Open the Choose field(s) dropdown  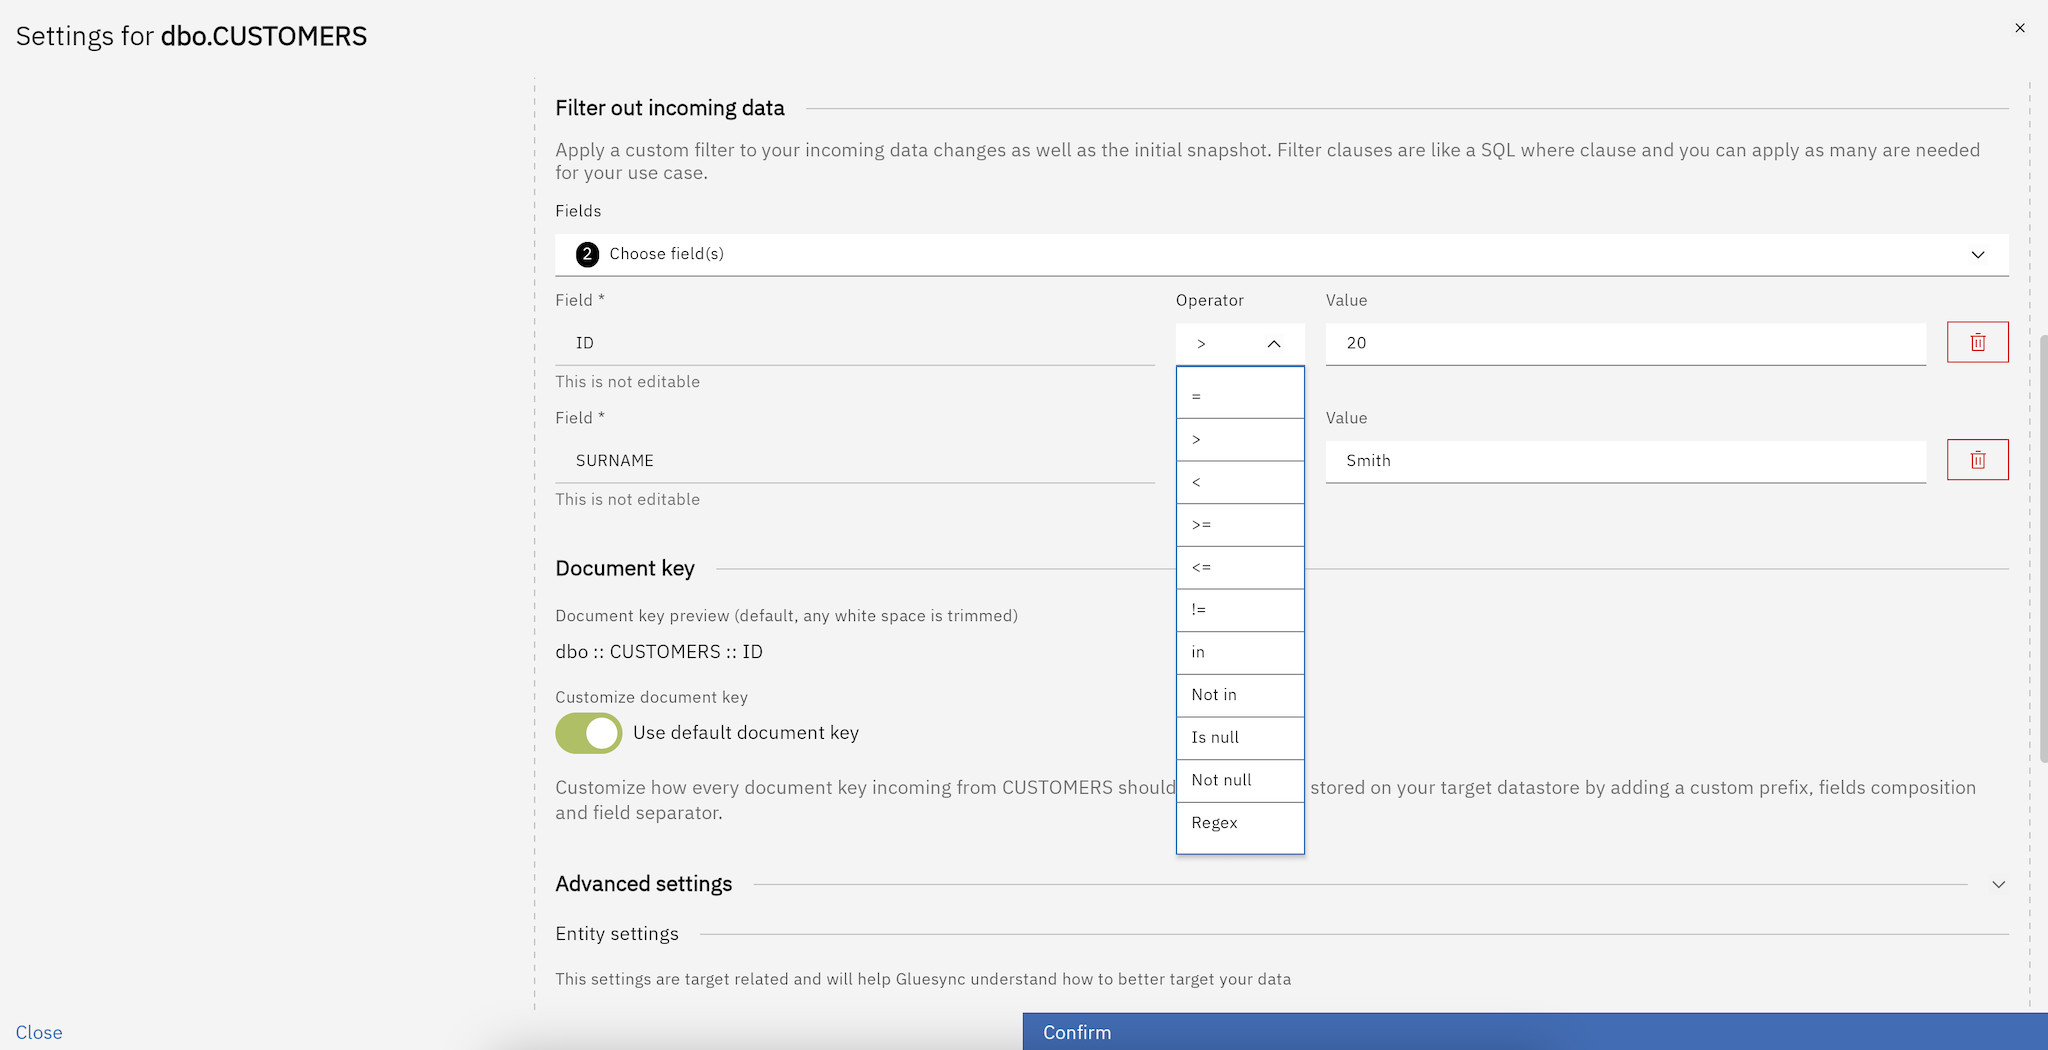point(1282,254)
